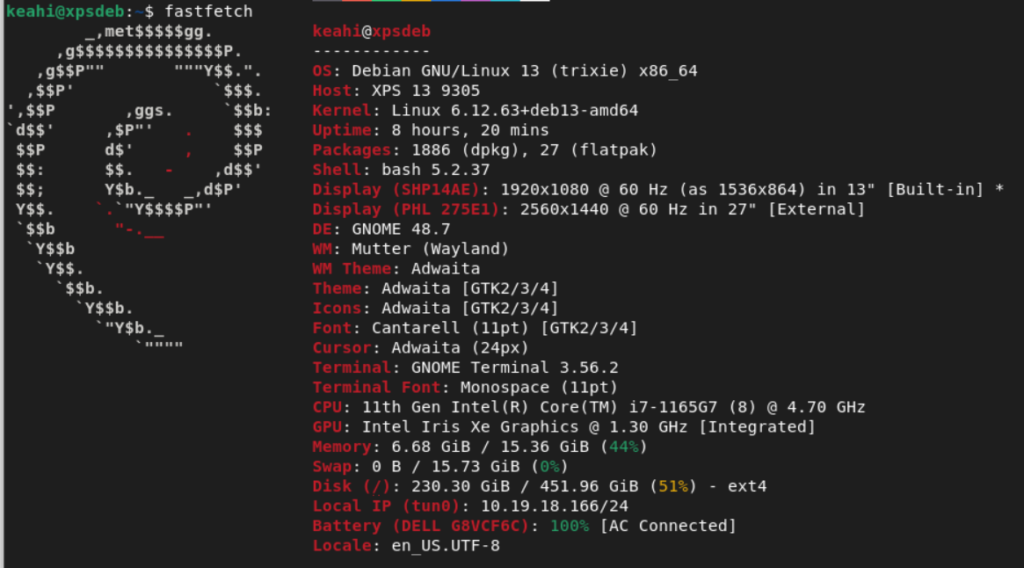Click the red keahi@xpsdeb header in output

[x=370, y=31]
